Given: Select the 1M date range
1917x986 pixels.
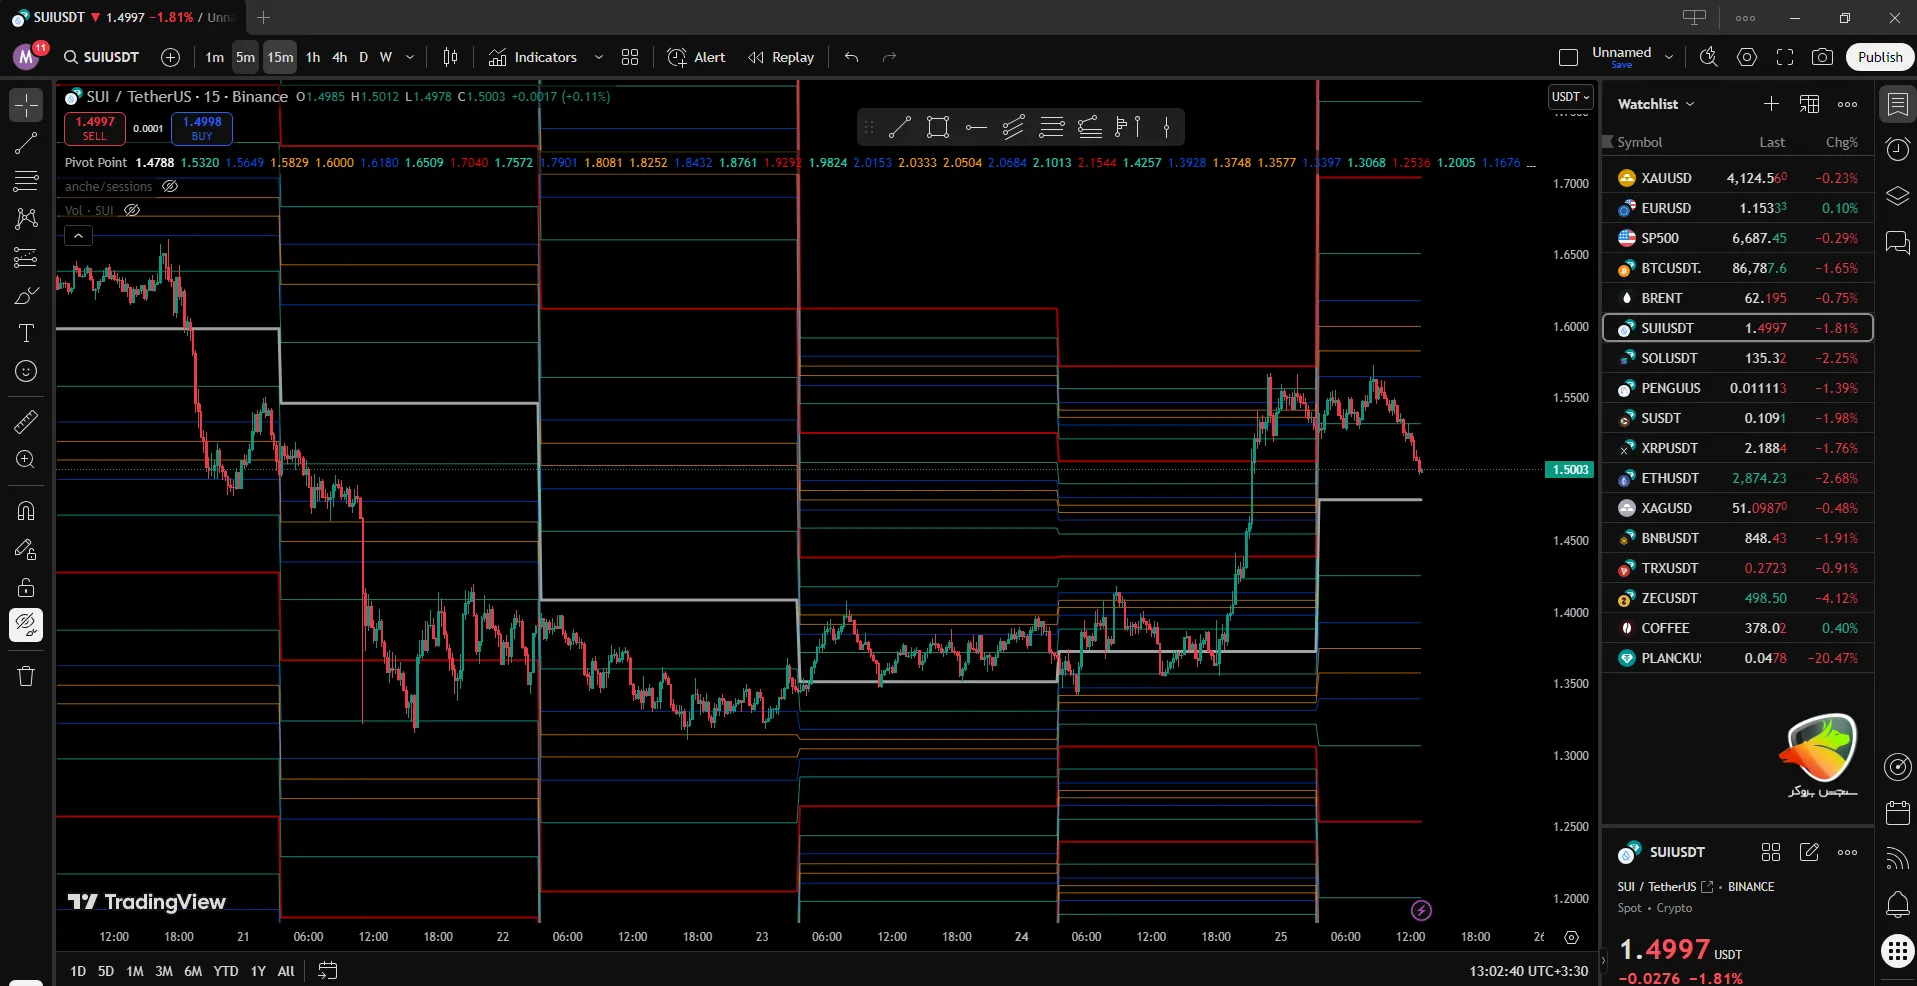Looking at the screenshot, I should [135, 971].
